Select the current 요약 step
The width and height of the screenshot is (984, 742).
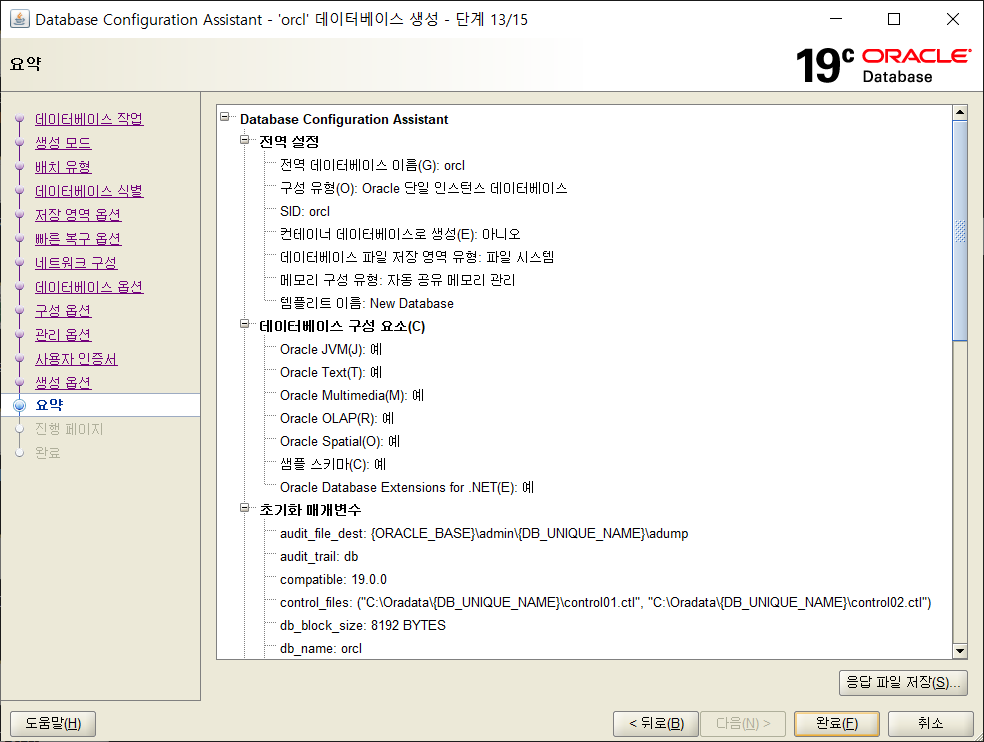pyautogui.click(x=100, y=405)
